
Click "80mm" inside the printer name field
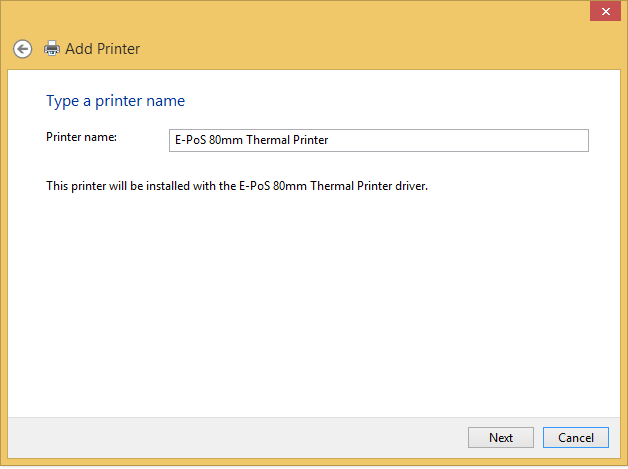225,140
